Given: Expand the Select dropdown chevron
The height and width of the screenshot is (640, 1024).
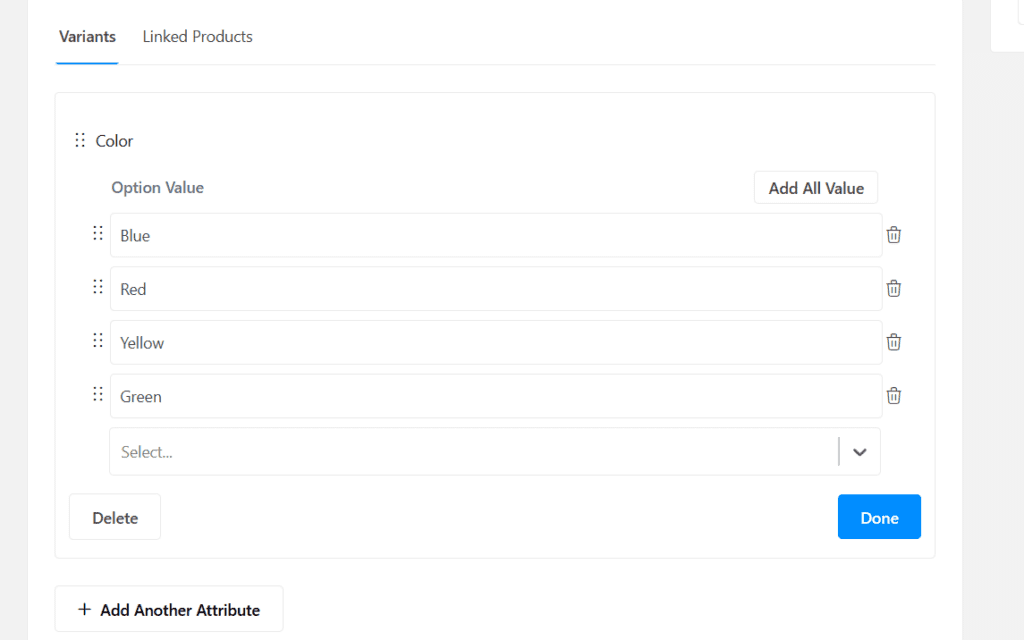Looking at the screenshot, I should (859, 452).
